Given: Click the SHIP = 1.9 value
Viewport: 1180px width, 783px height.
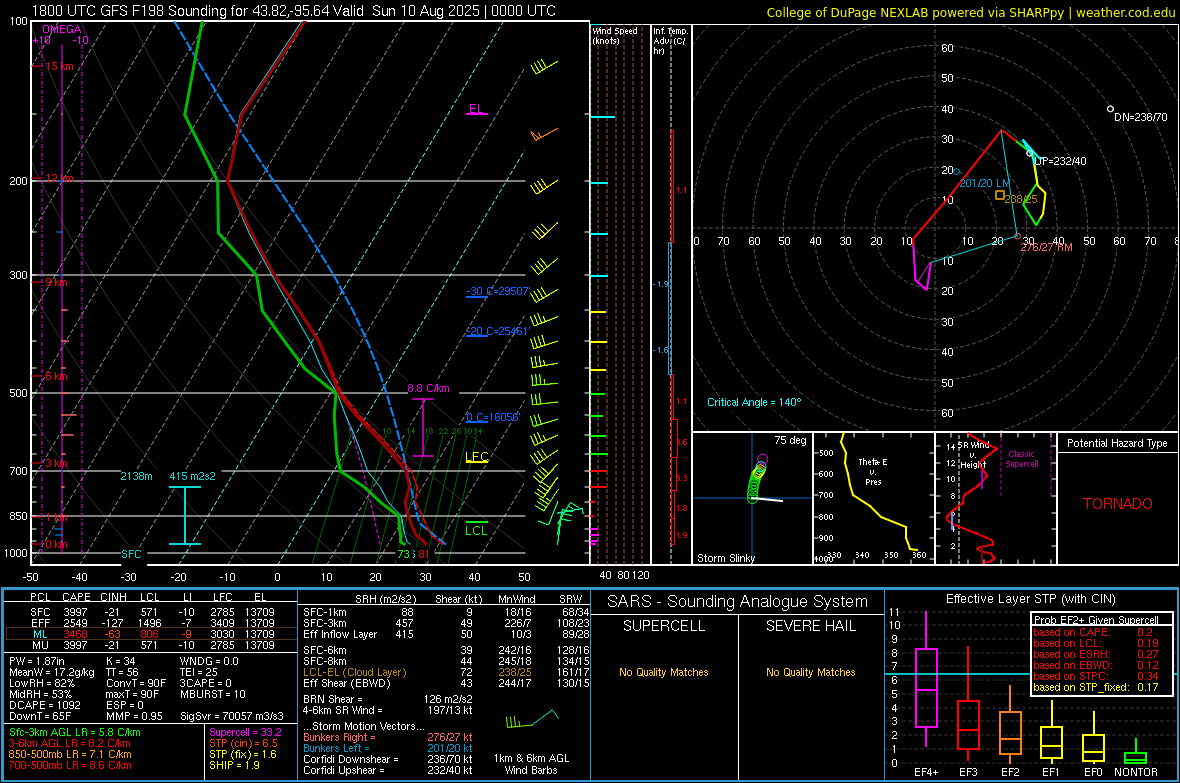Looking at the screenshot, I should (x=234, y=765).
